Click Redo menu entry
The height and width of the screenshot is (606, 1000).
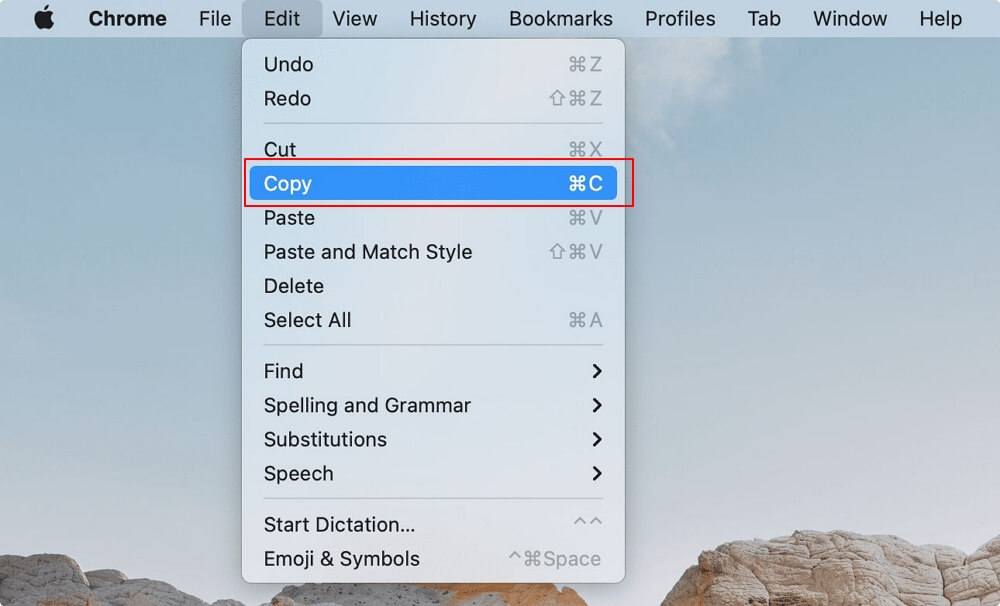pyautogui.click(x=287, y=99)
